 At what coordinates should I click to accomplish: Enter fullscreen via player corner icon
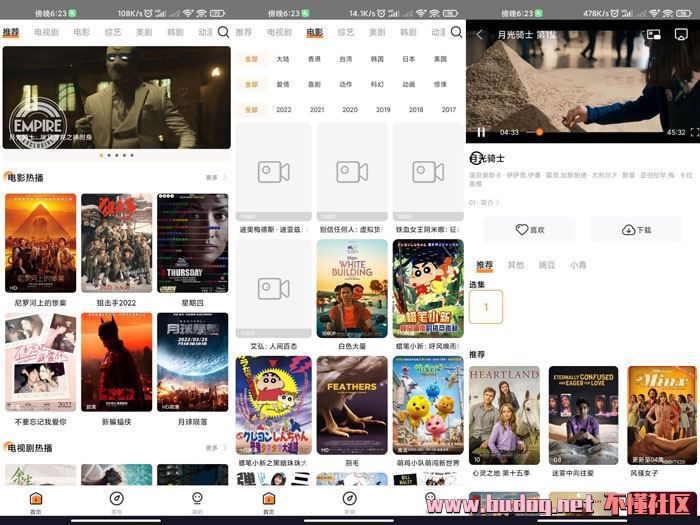tap(695, 132)
